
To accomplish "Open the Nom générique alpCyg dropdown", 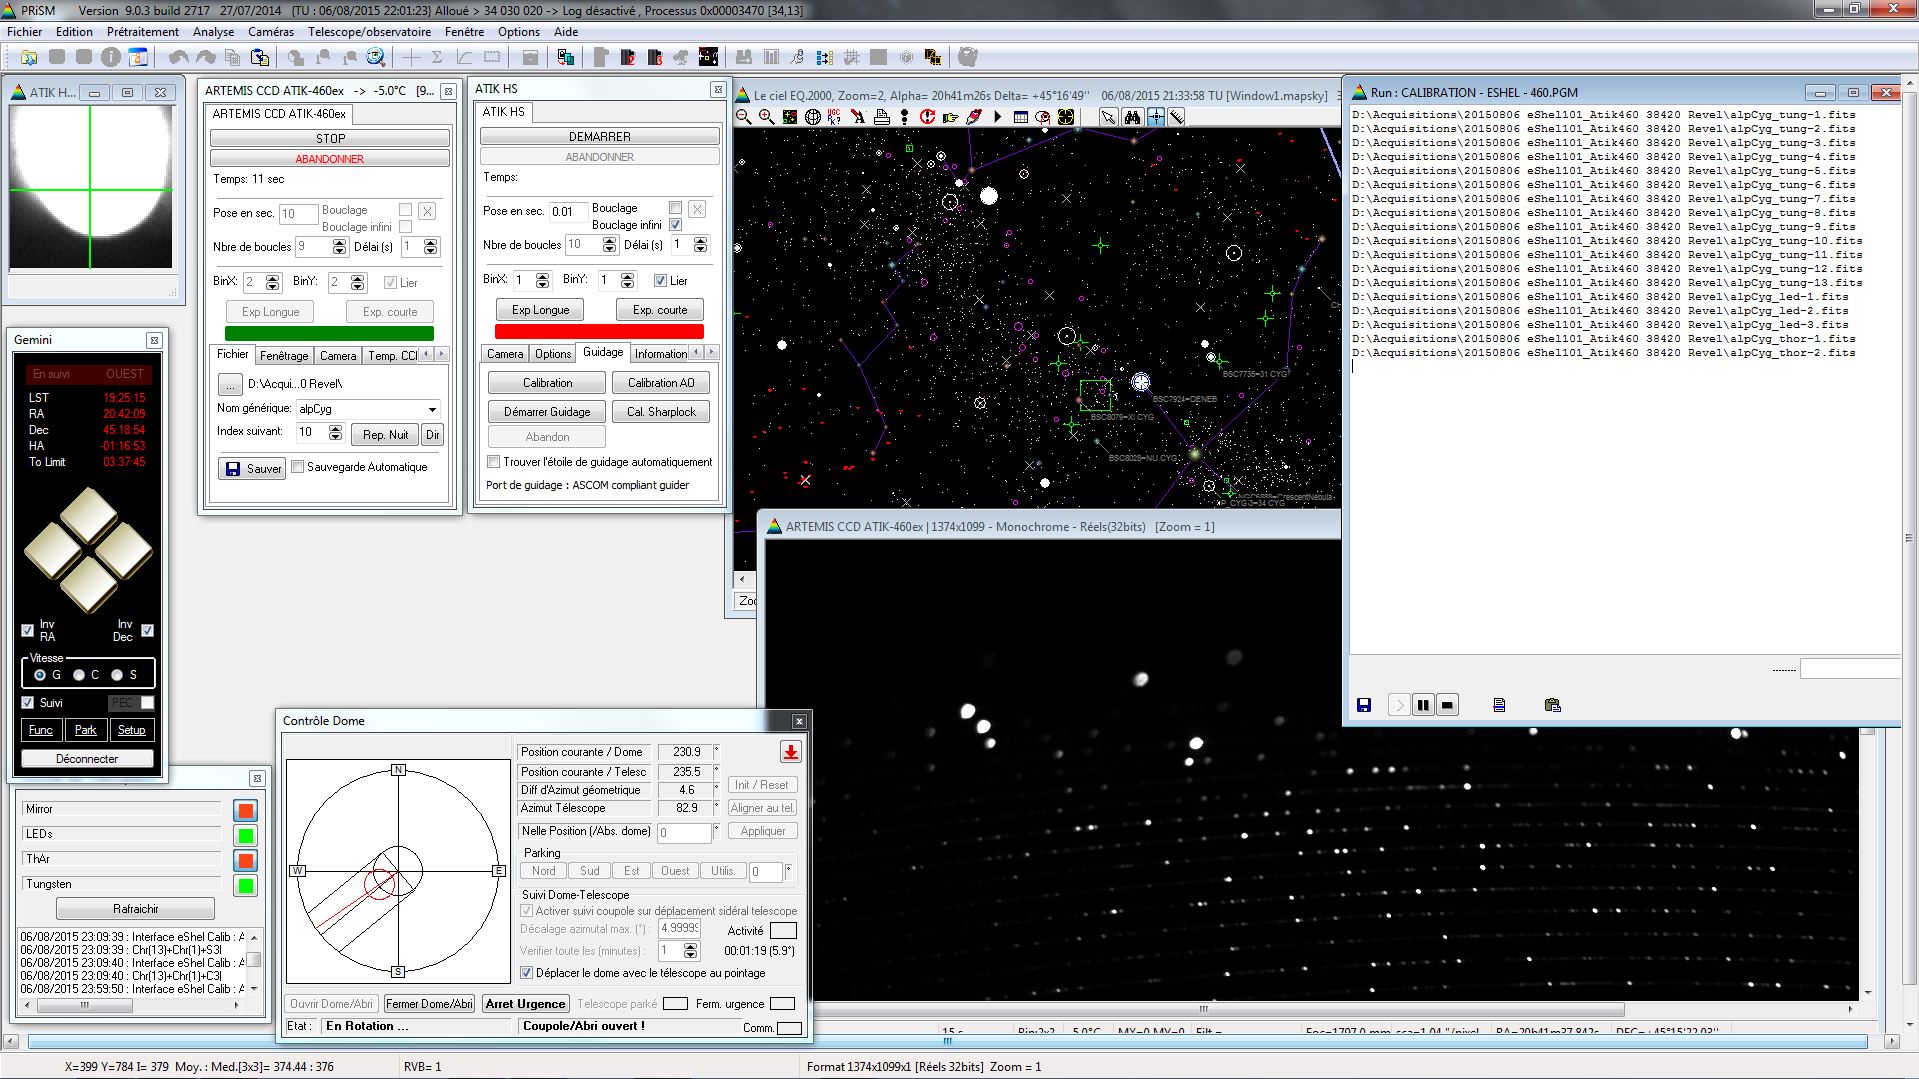I will (x=432, y=409).
